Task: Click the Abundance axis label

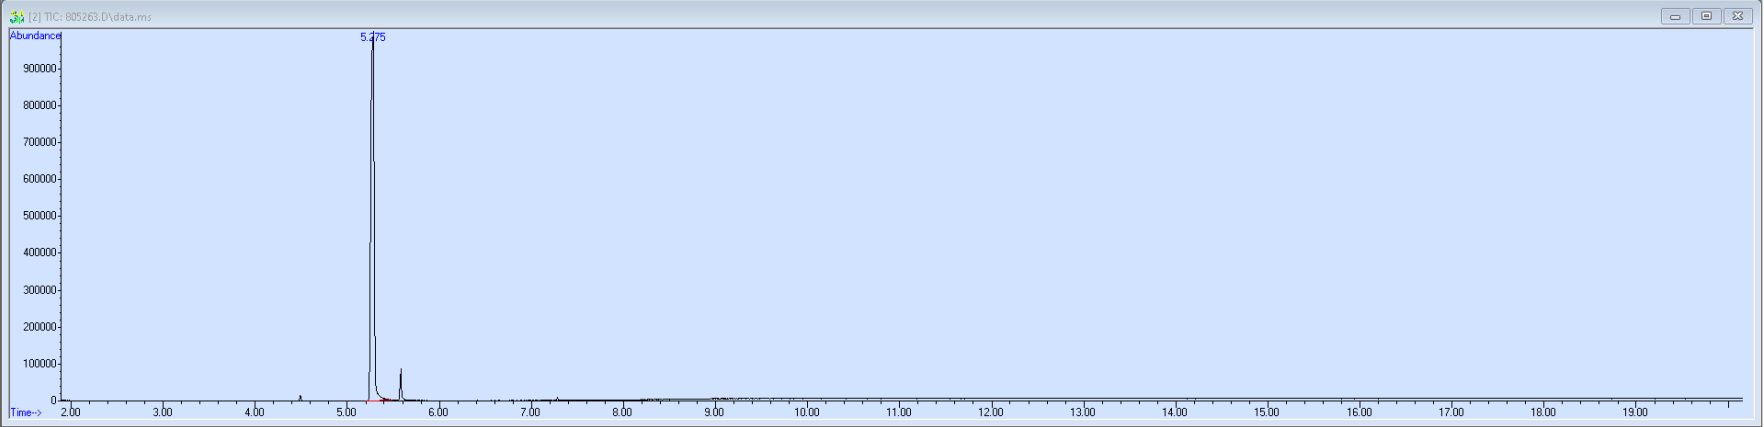Action: tap(35, 36)
